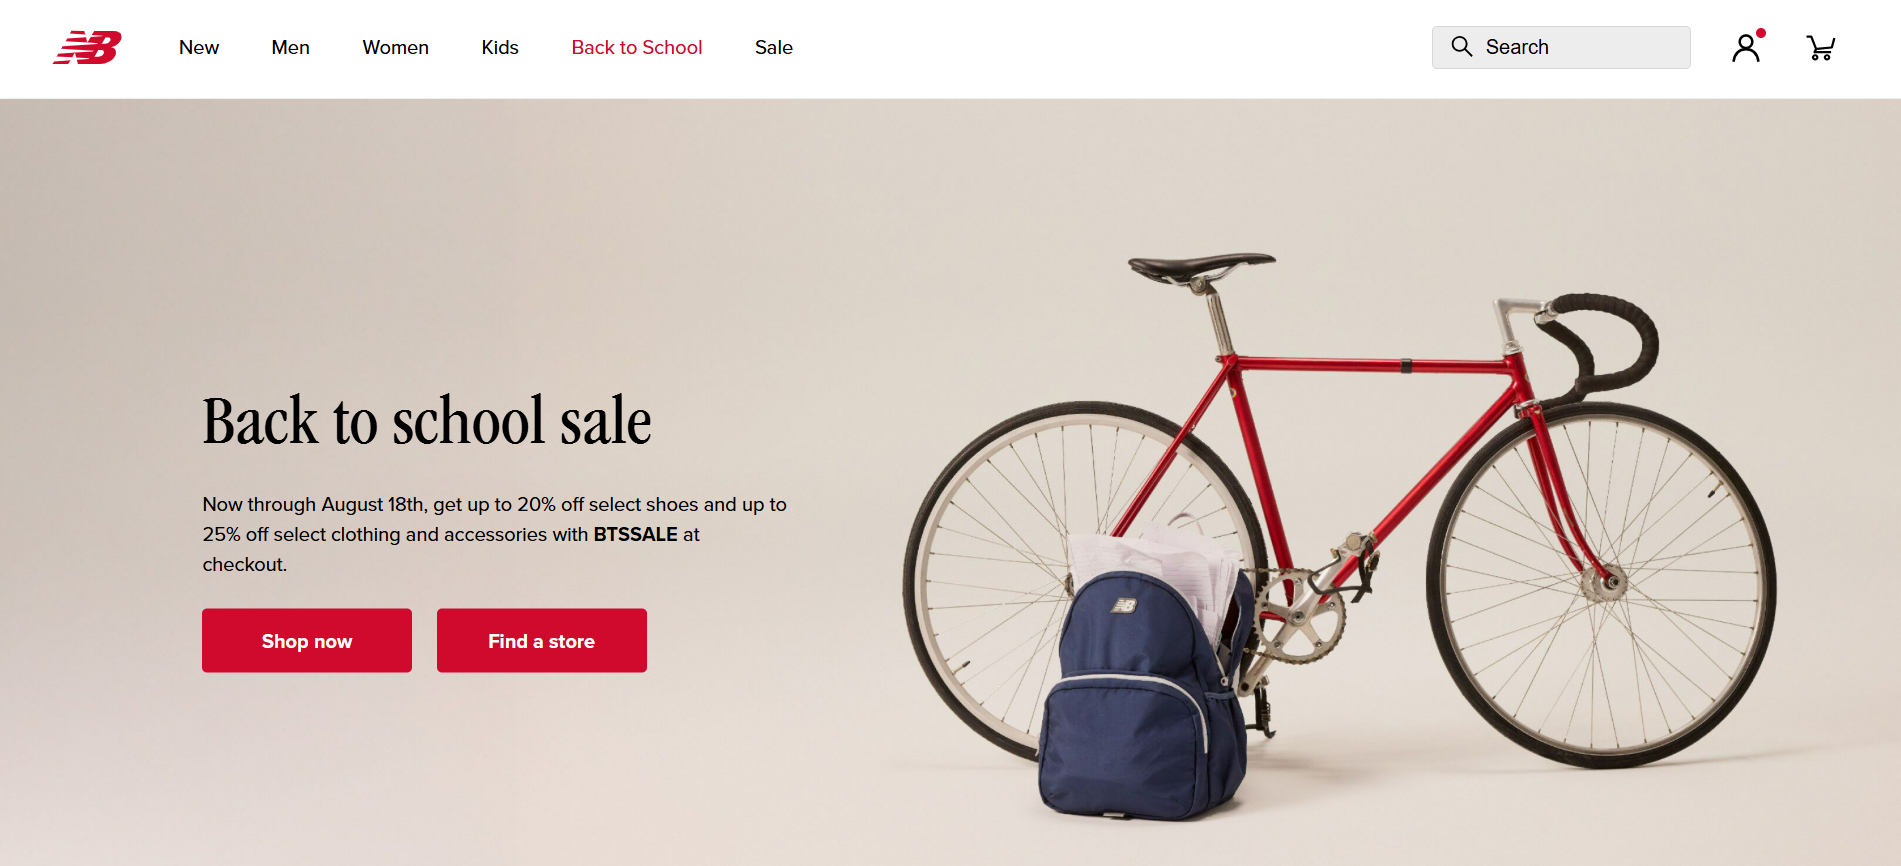Go to the Back to School tab

click(637, 47)
